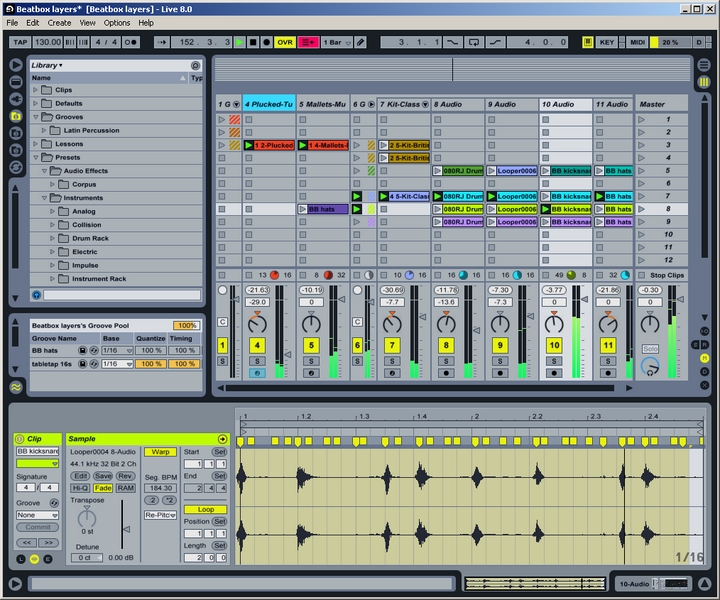Expand the Analog instrument folder
Screen dimensions: 720x600
(52, 211)
